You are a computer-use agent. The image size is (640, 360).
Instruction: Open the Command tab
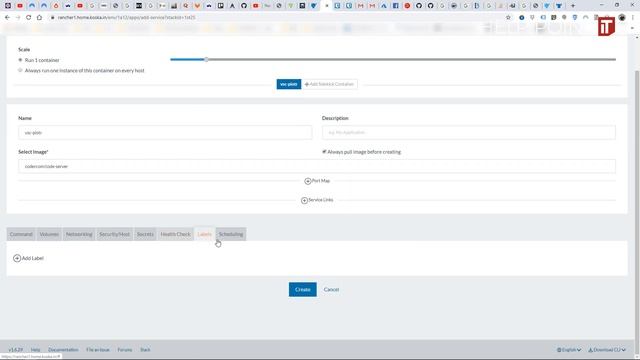pyautogui.click(x=21, y=234)
